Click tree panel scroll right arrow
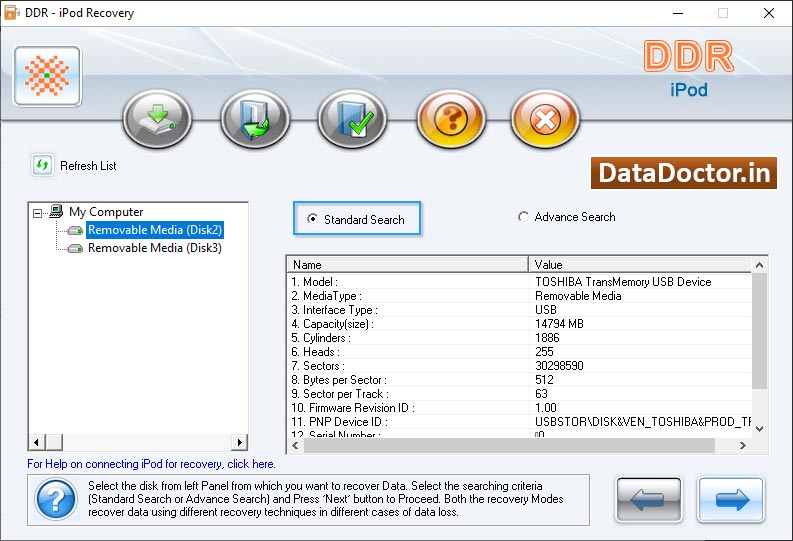793x541 pixels. (x=239, y=442)
